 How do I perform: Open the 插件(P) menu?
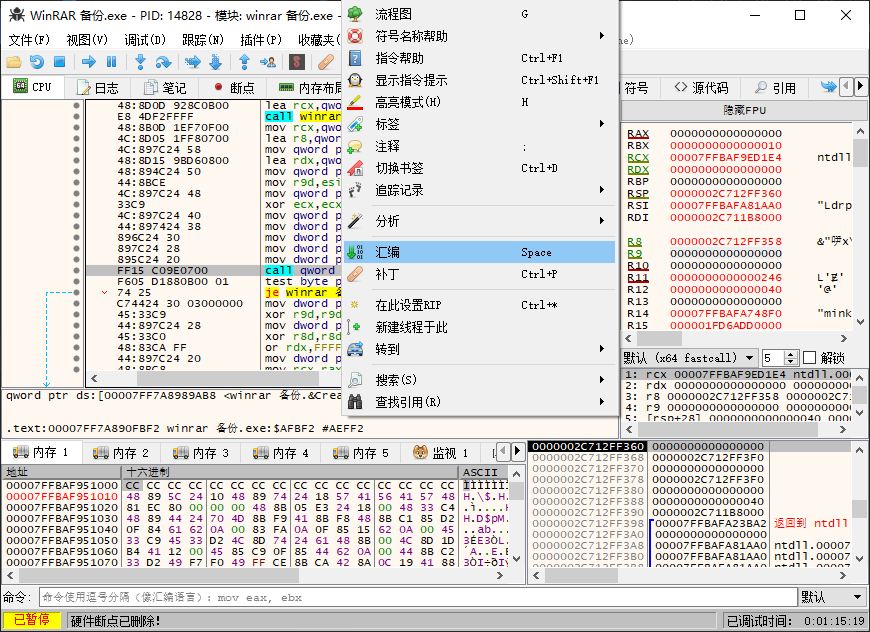[x=261, y=40]
